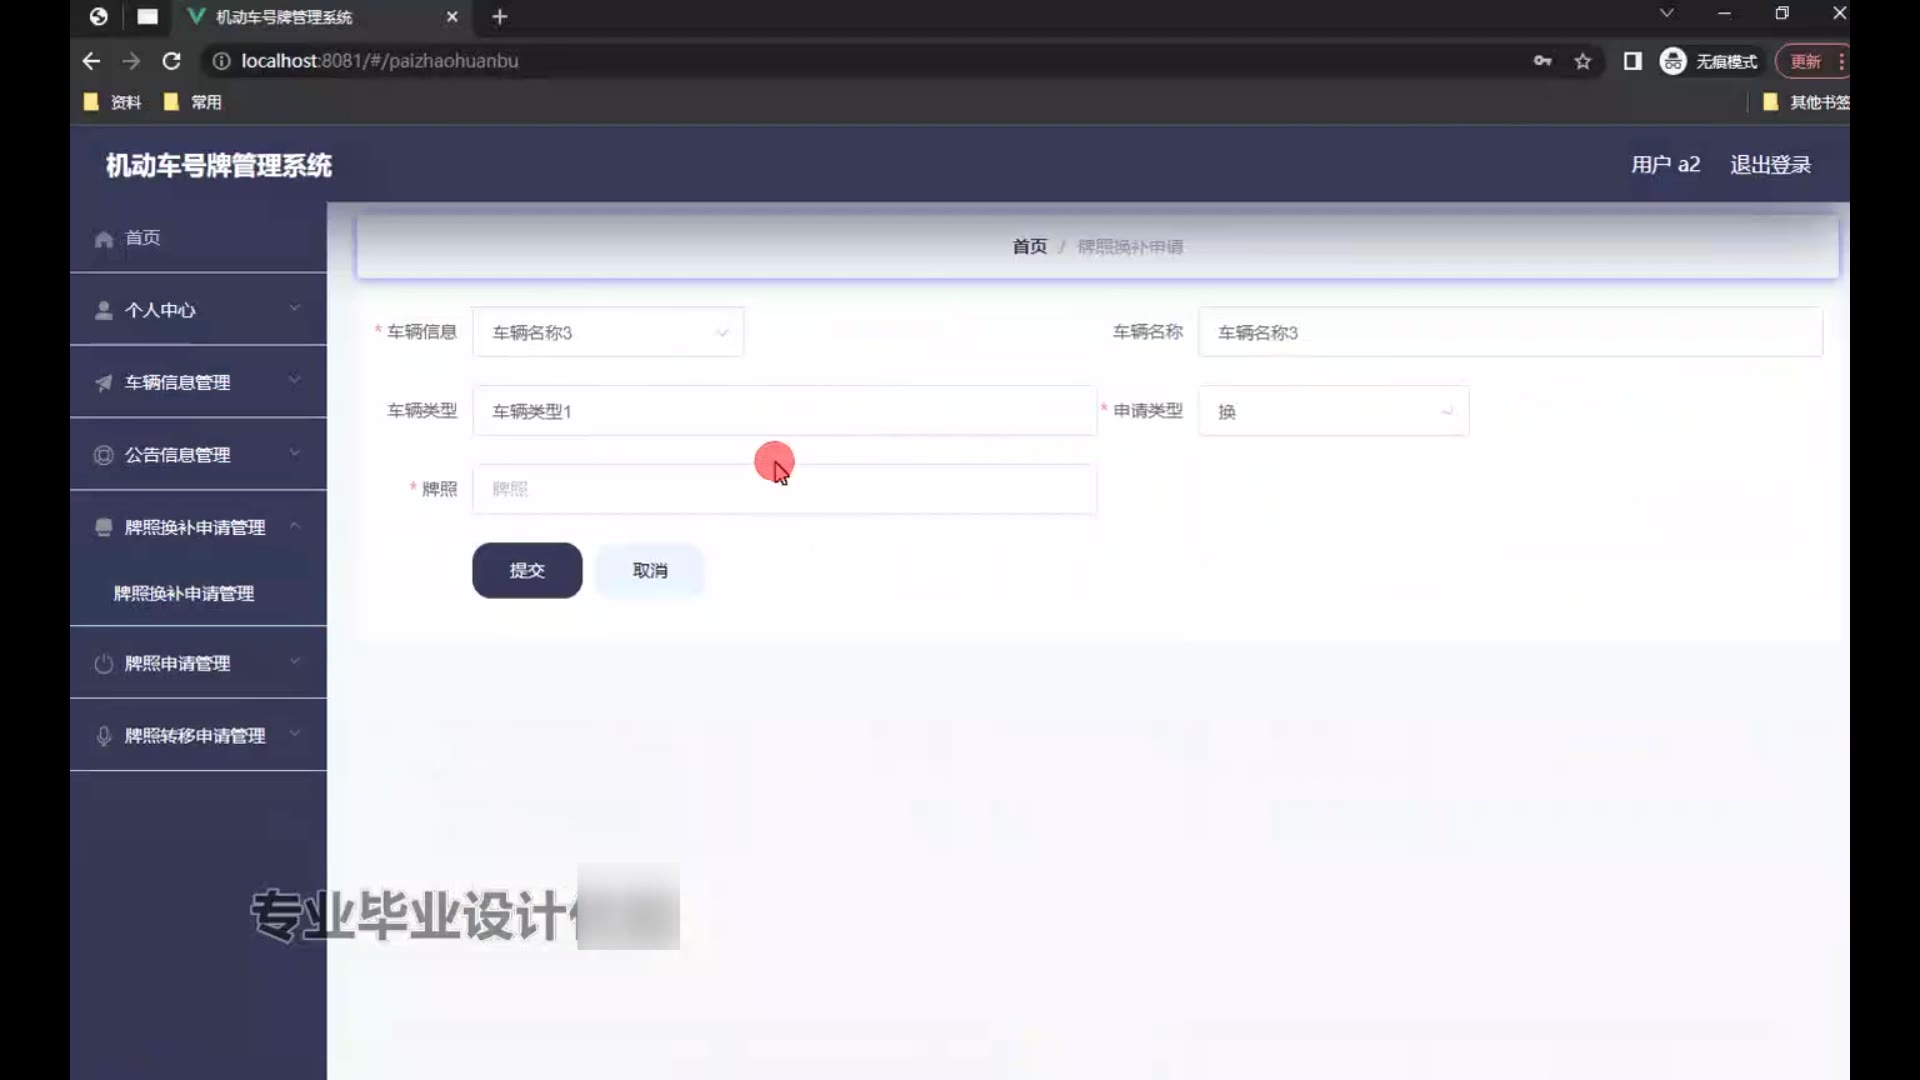Open new browser tab
Screen dimensions: 1920x1080
500,17
